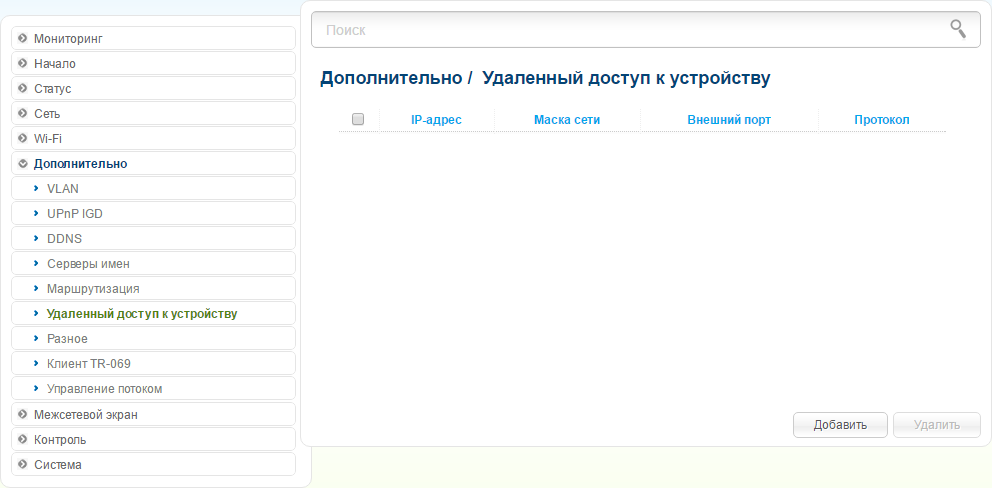Viewport: 992px width, 488px height.
Task: Click the arrow icon beside Контроль
Action: pyautogui.click(x=22, y=439)
